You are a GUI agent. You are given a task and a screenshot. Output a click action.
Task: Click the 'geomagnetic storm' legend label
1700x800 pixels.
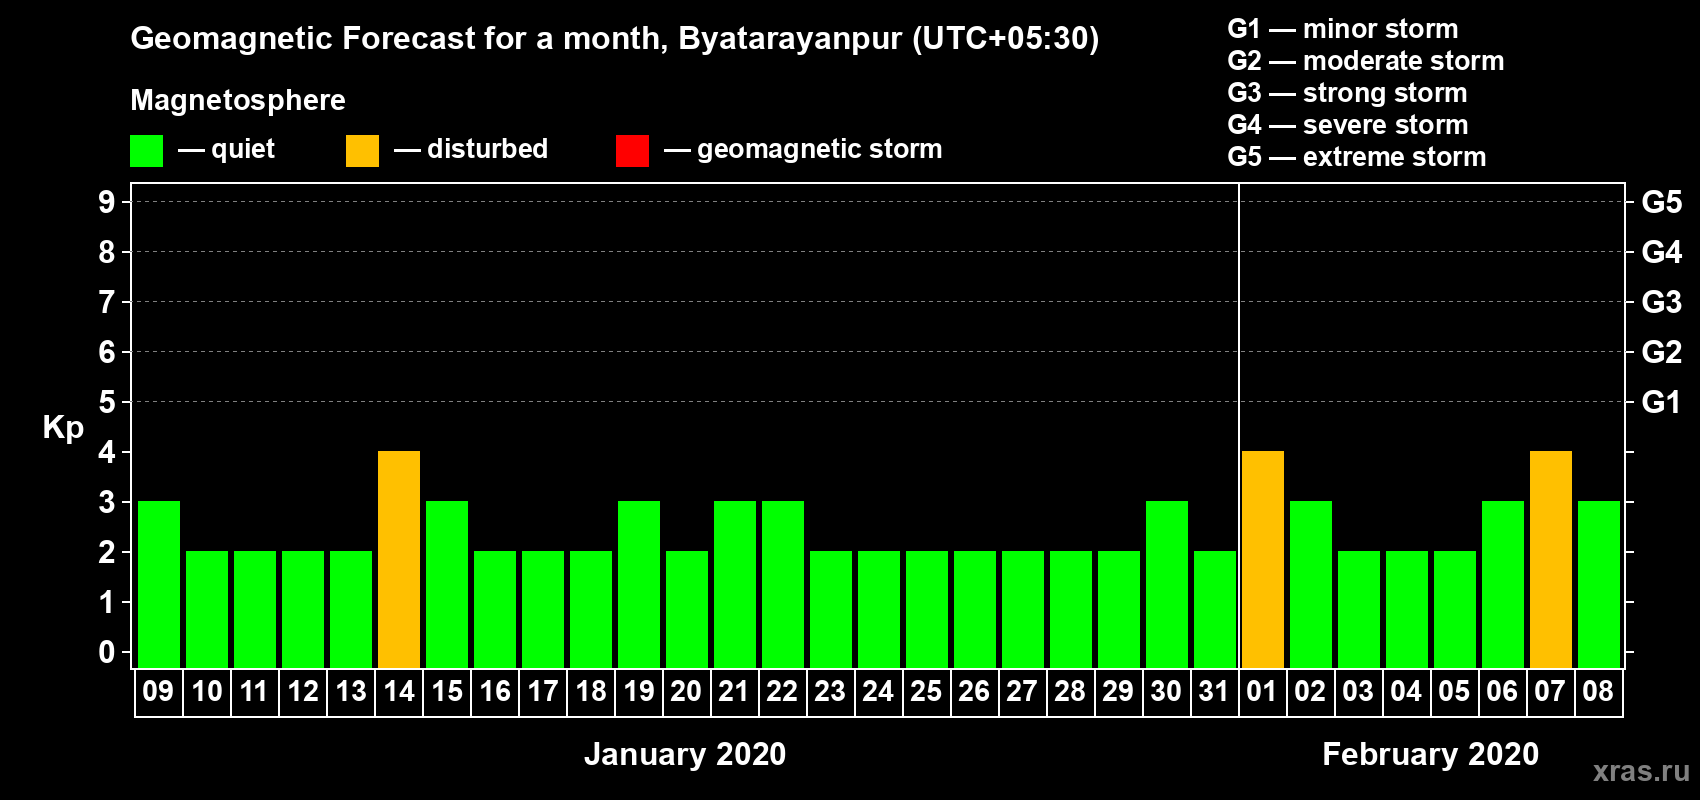click(x=820, y=150)
